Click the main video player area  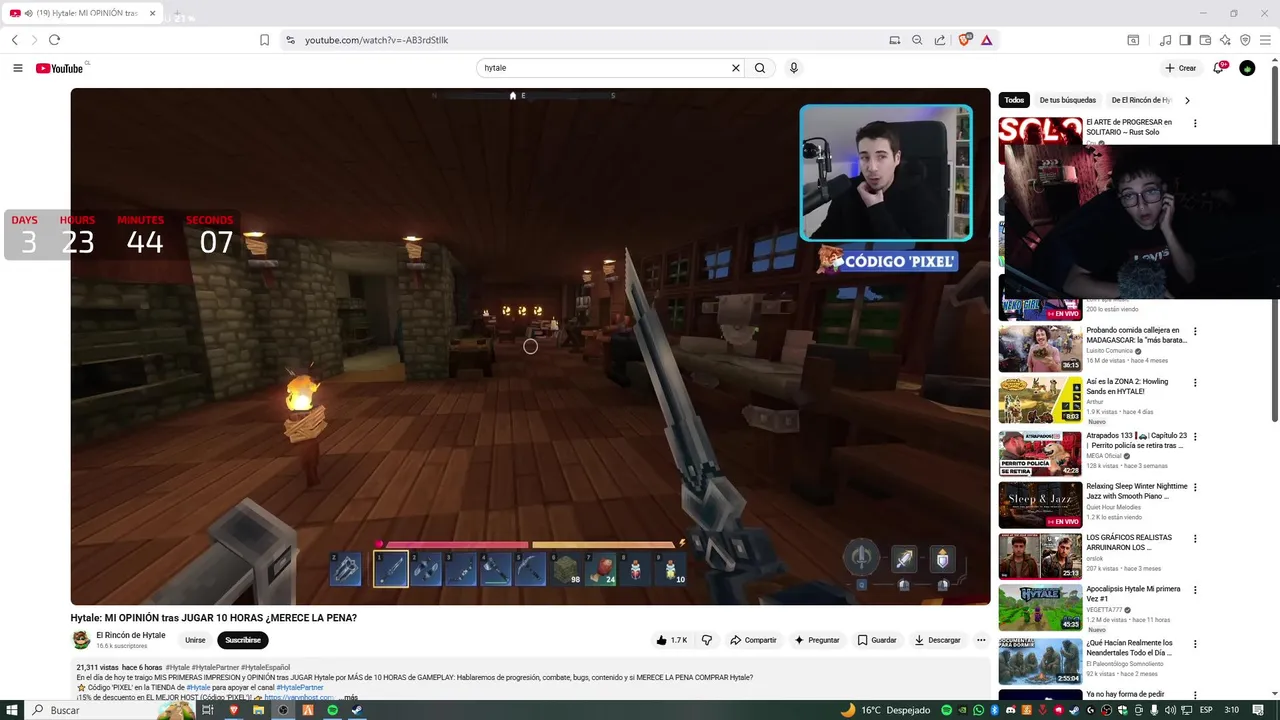530,346
